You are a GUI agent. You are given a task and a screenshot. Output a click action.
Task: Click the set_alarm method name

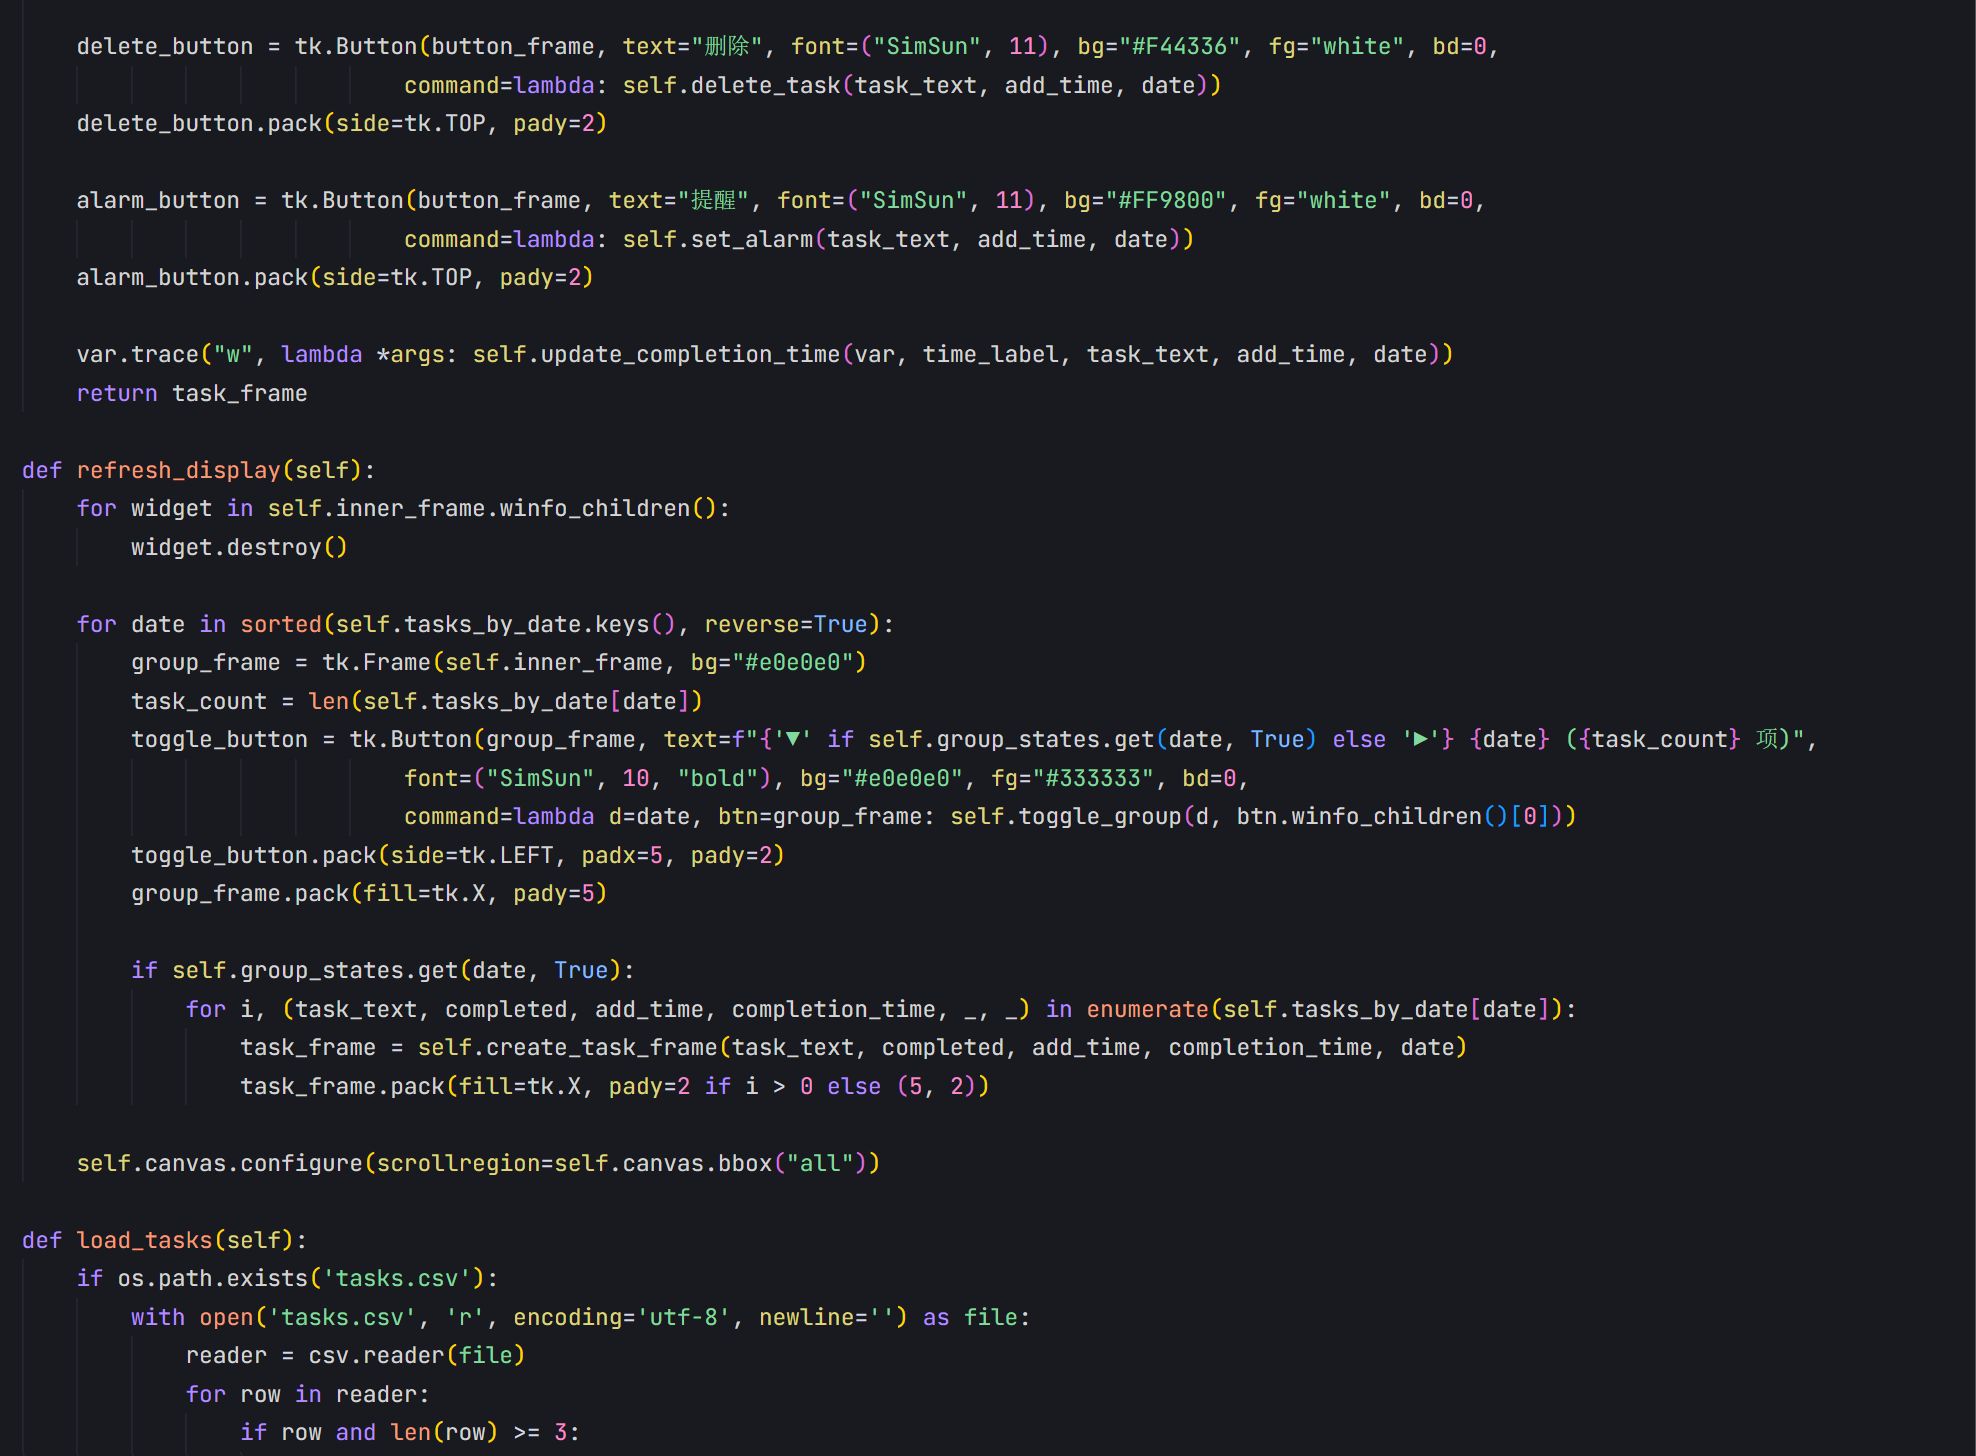tap(752, 239)
